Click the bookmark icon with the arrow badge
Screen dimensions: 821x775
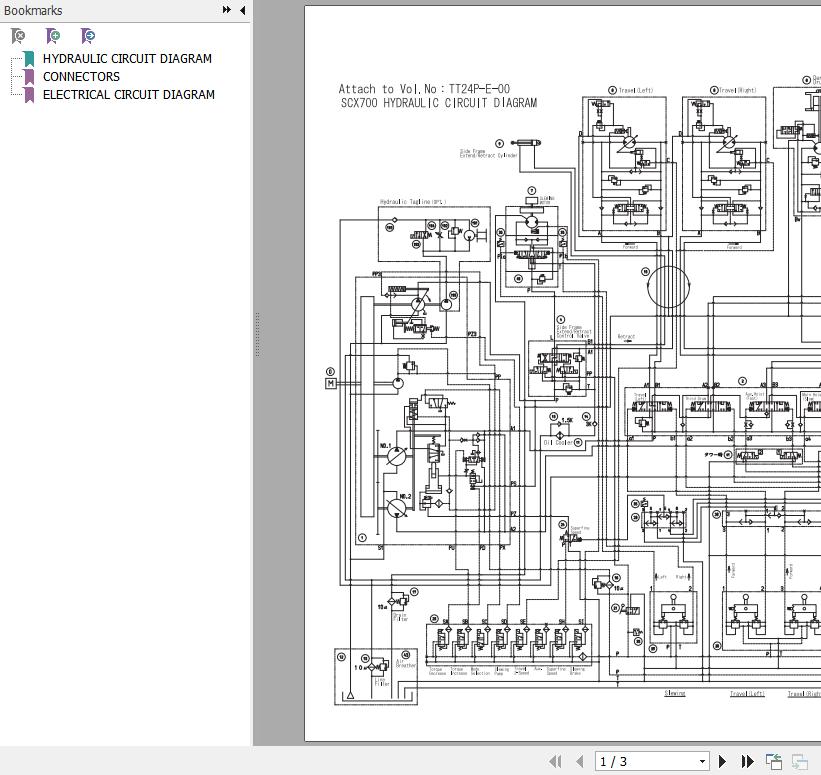(88, 36)
